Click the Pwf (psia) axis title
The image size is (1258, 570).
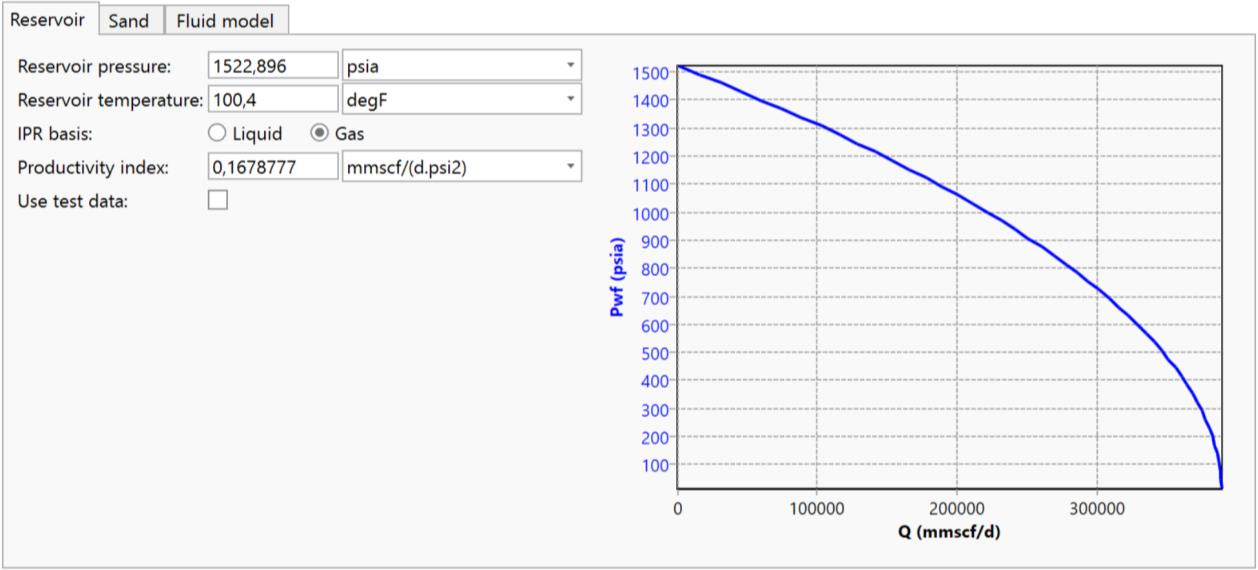point(617,277)
